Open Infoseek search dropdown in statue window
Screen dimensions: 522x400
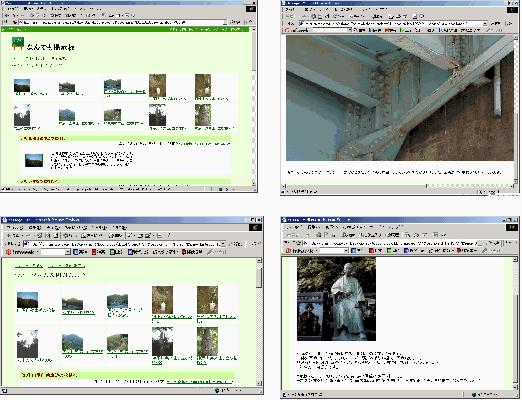[346, 250]
